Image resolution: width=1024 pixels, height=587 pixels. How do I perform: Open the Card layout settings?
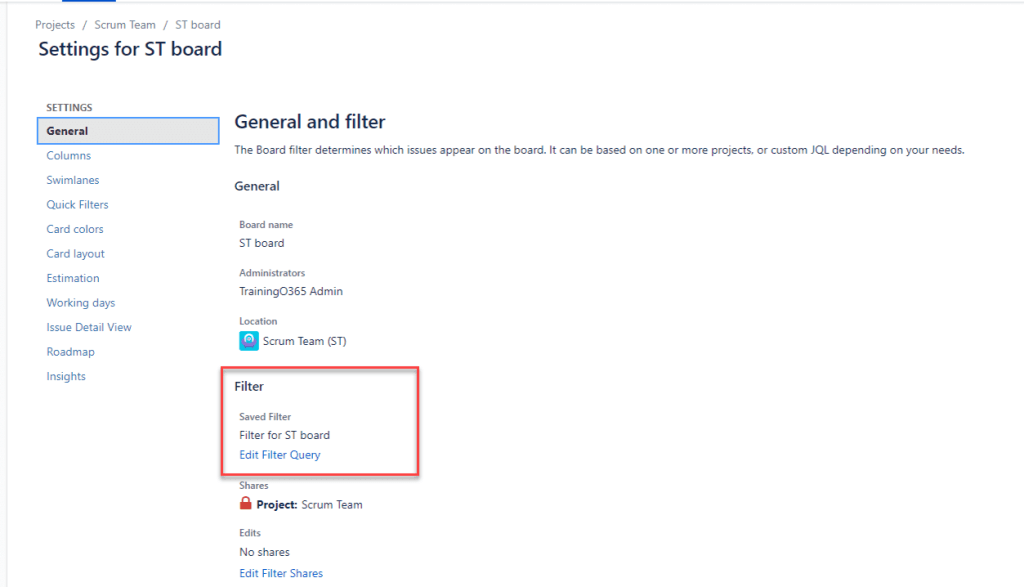74,253
